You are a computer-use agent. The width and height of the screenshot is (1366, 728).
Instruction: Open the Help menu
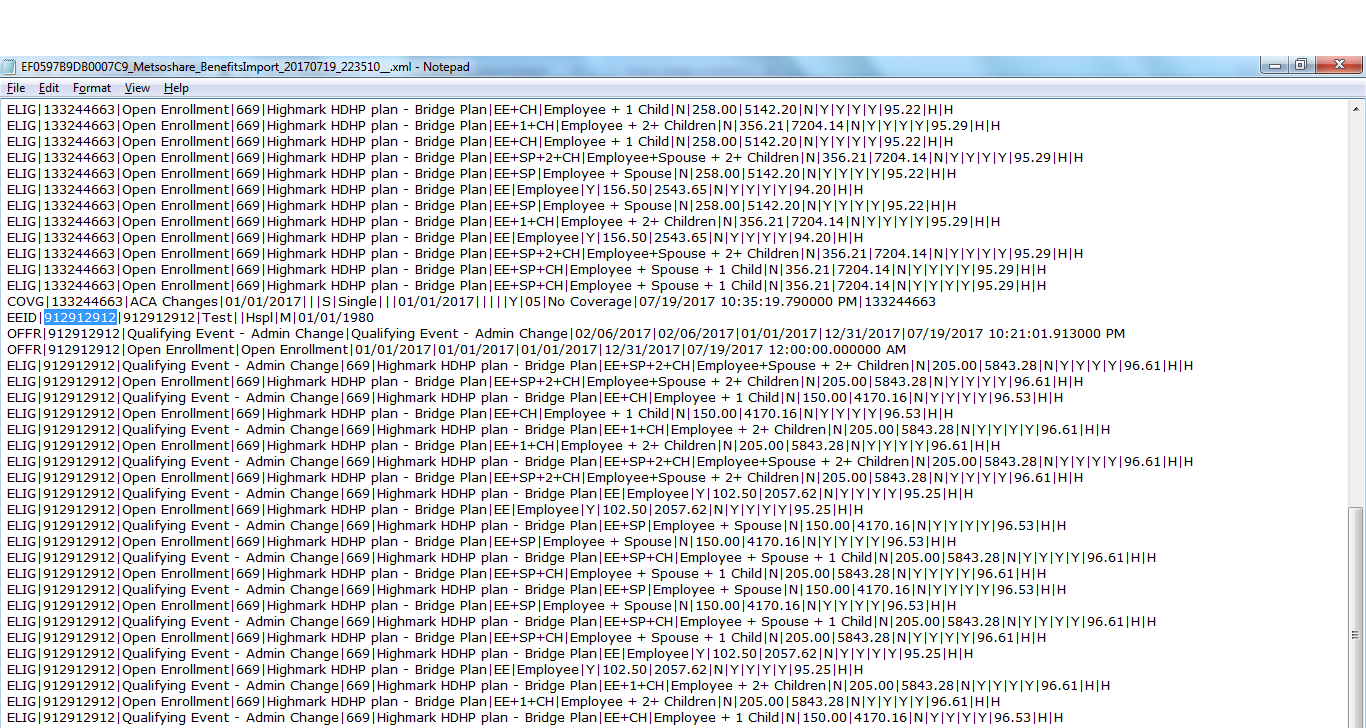pyautogui.click(x=176, y=88)
